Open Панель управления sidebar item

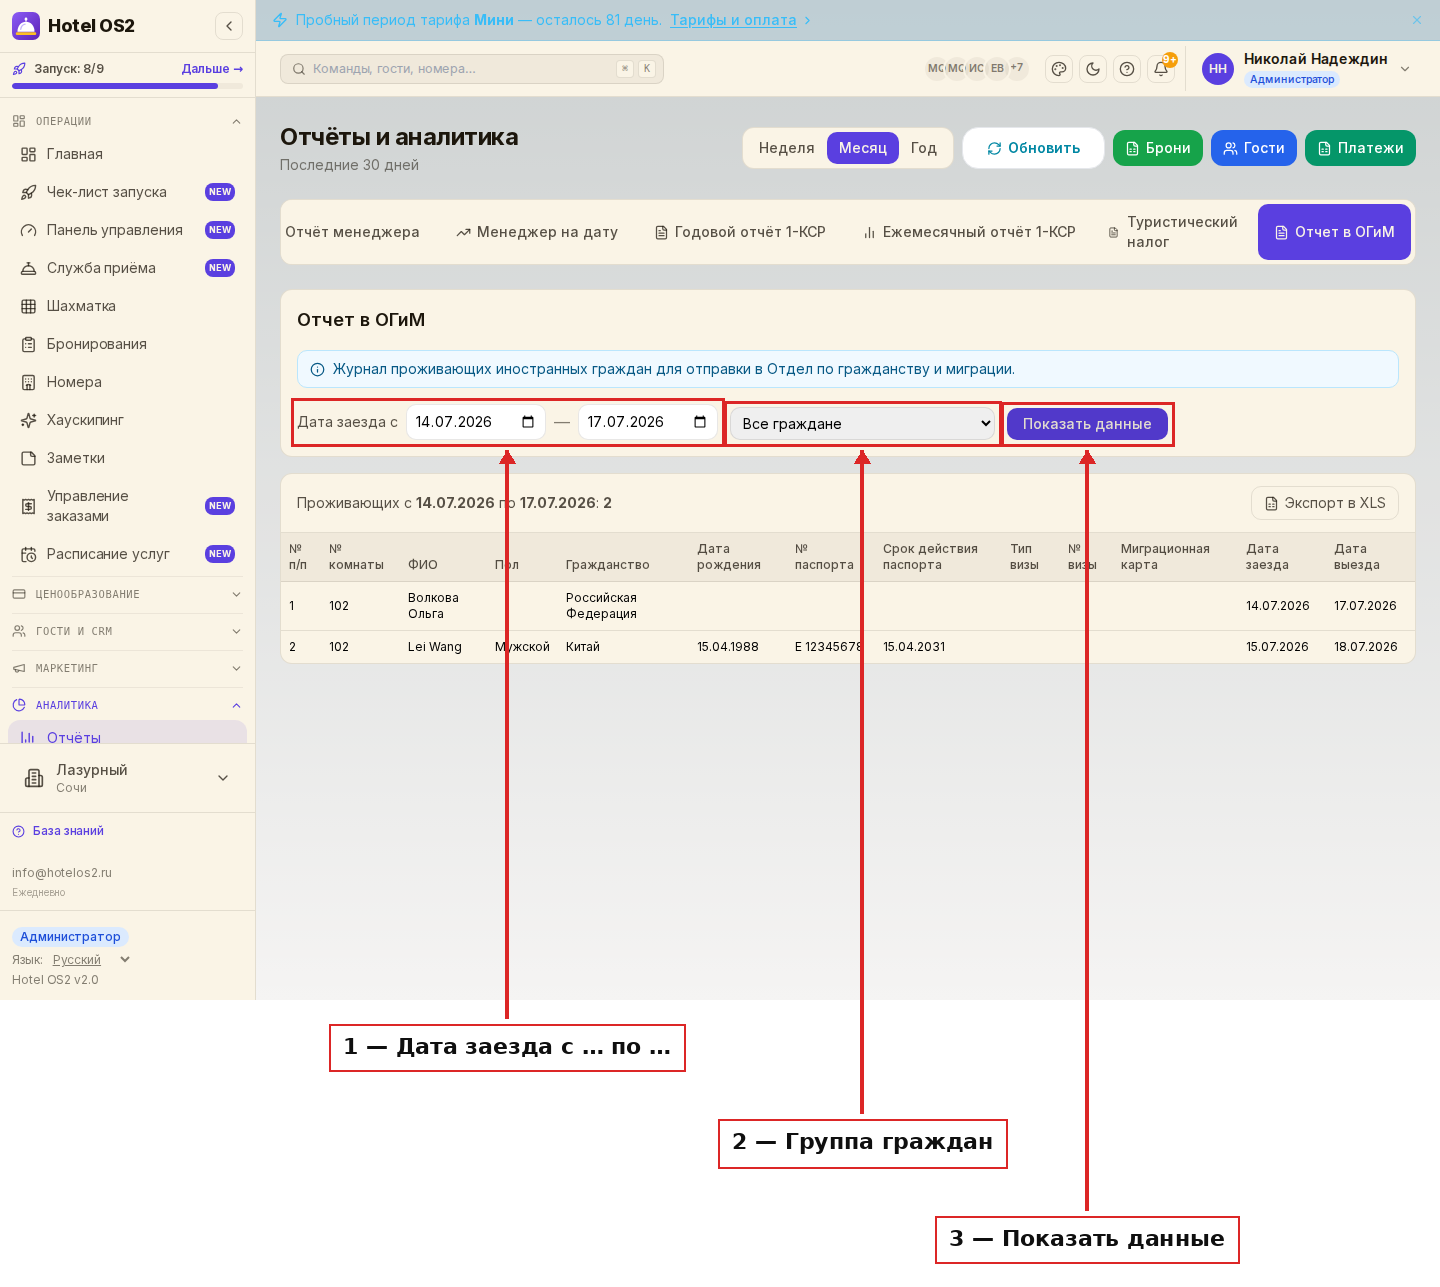point(128,230)
